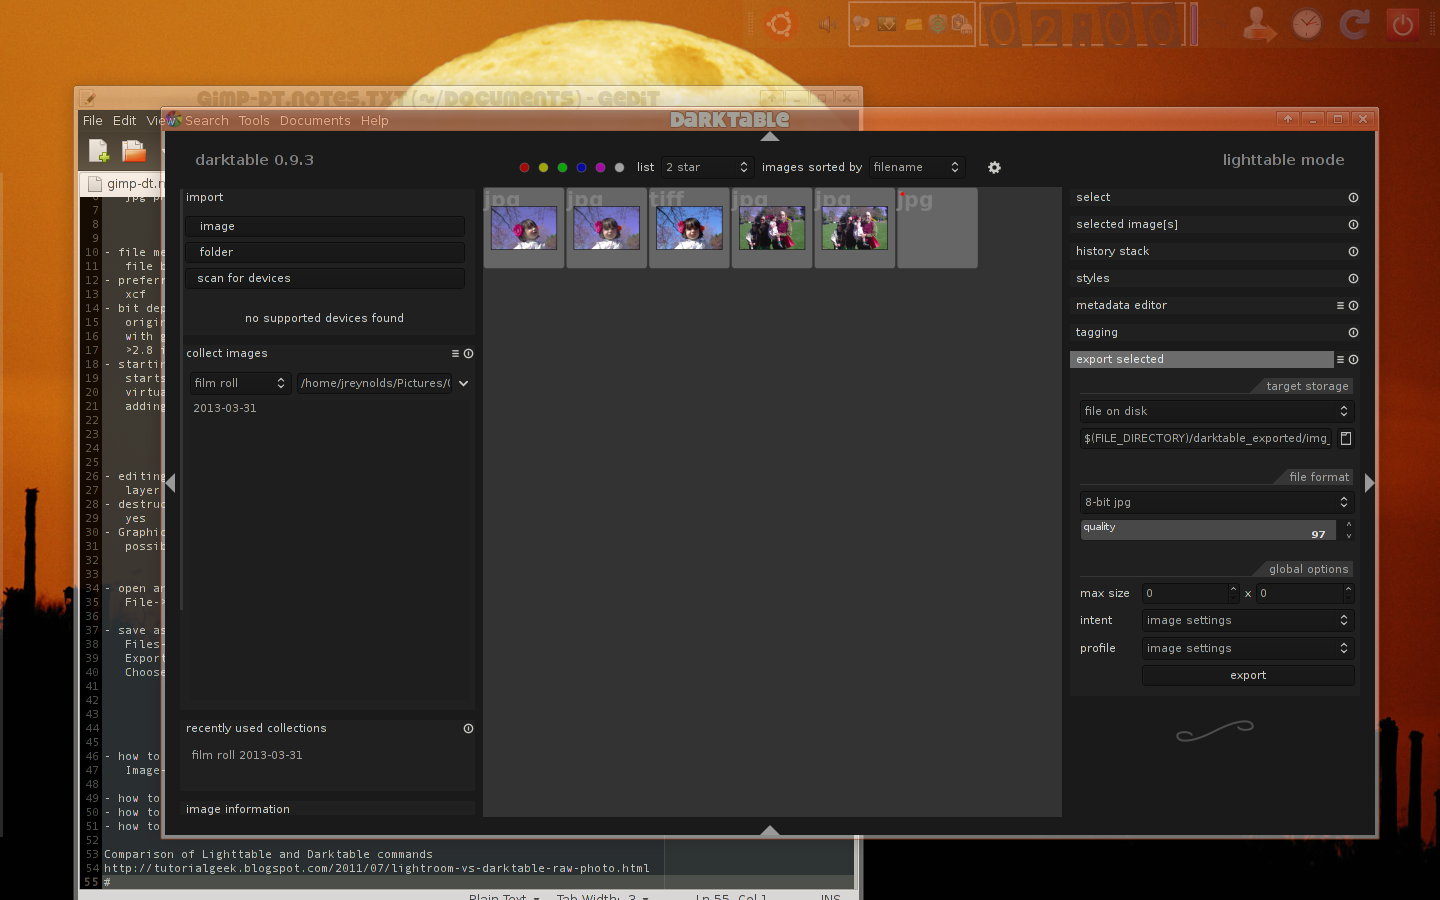Open the 8-bit jpg file format dropdown
Screen dimensions: 1440x900
(x=1216, y=502)
